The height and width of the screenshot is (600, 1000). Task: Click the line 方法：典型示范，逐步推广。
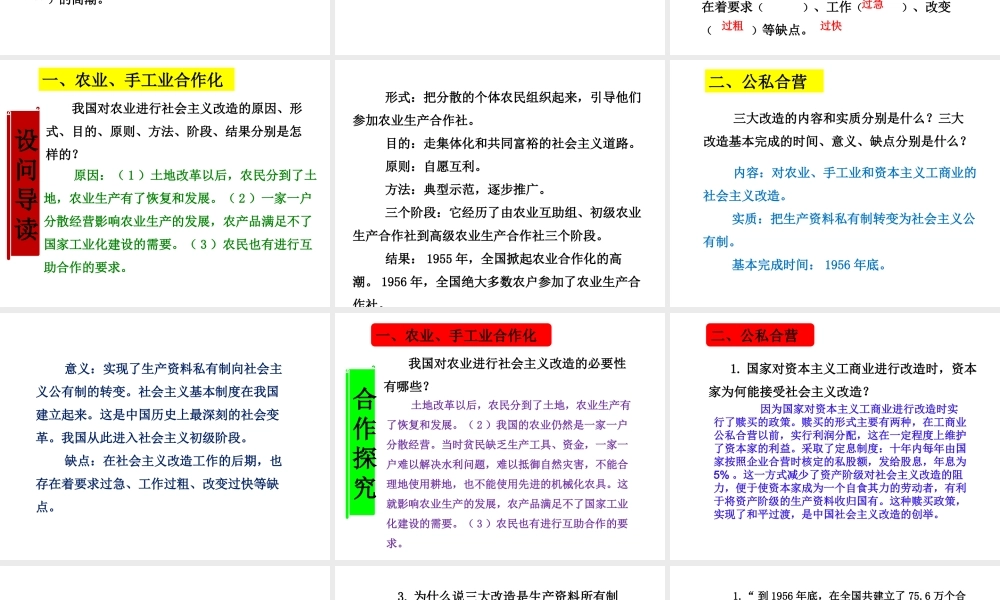pyautogui.click(x=466, y=189)
